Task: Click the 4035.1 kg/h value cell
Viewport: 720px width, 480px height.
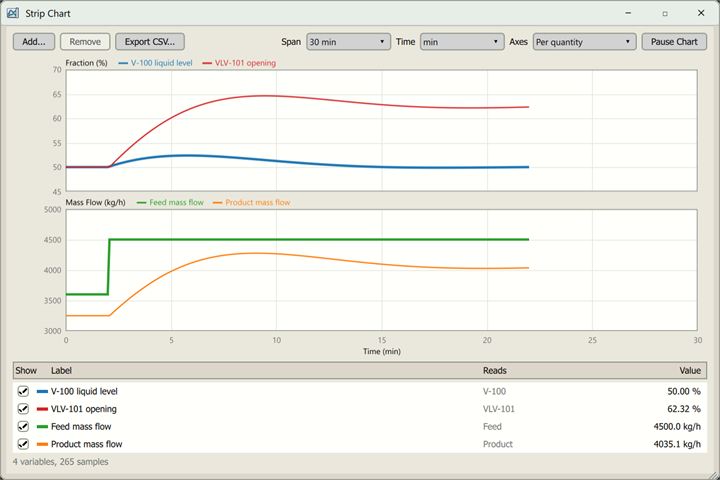Action: click(677, 444)
